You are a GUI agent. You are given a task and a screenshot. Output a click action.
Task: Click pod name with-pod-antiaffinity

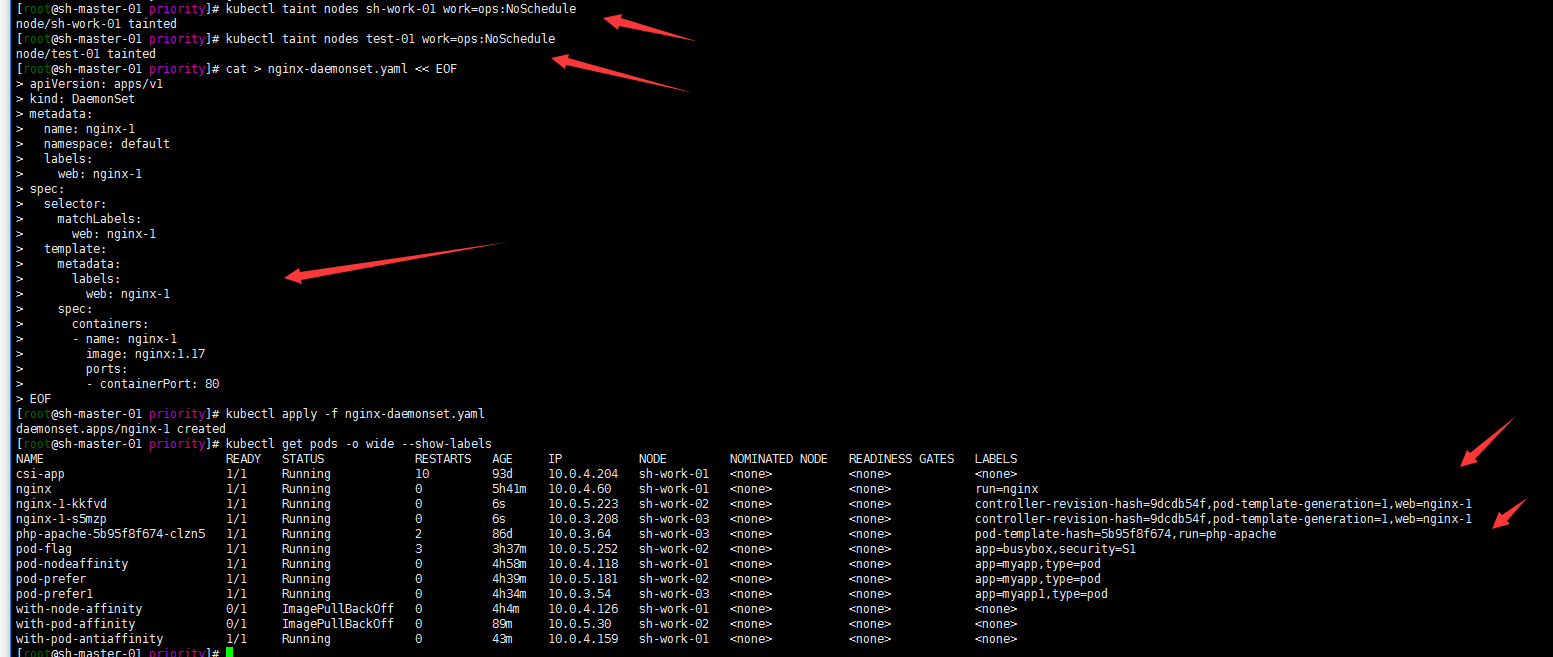[x=89, y=639]
